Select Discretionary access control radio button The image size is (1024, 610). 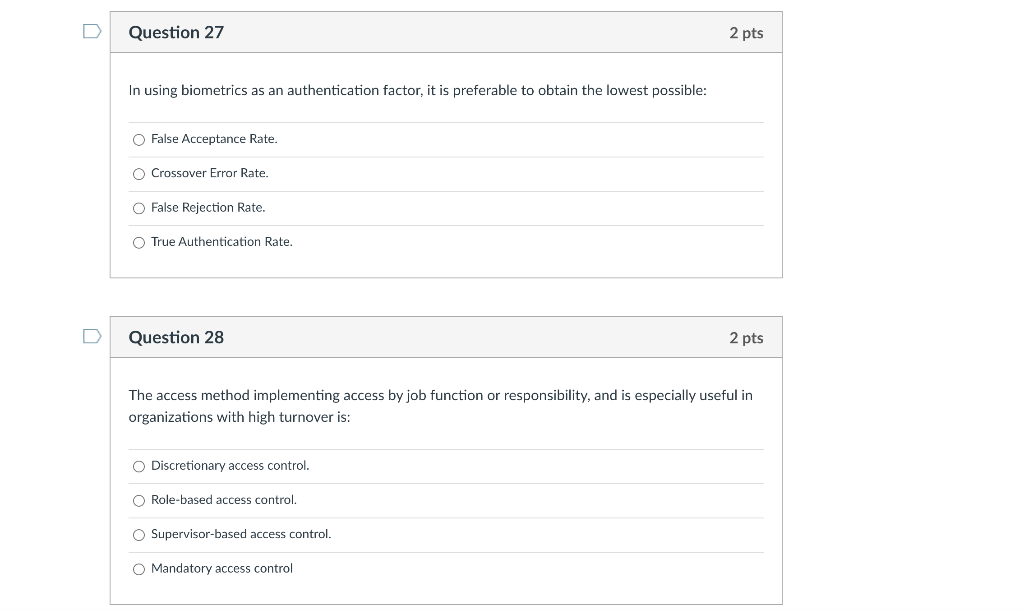(x=138, y=466)
